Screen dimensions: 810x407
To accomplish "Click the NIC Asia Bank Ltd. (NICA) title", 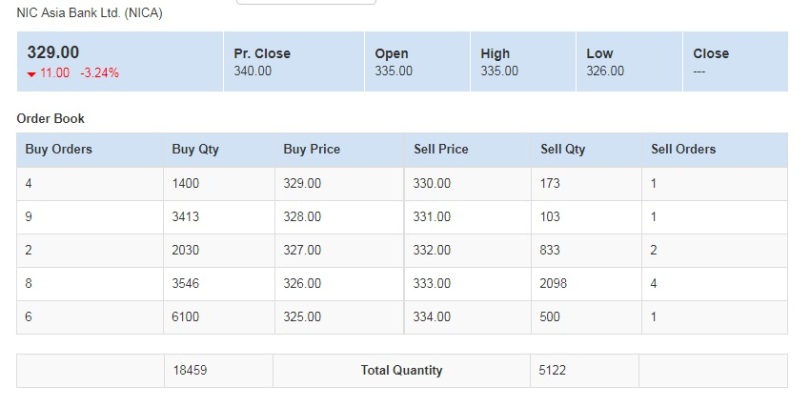I will pos(90,13).
